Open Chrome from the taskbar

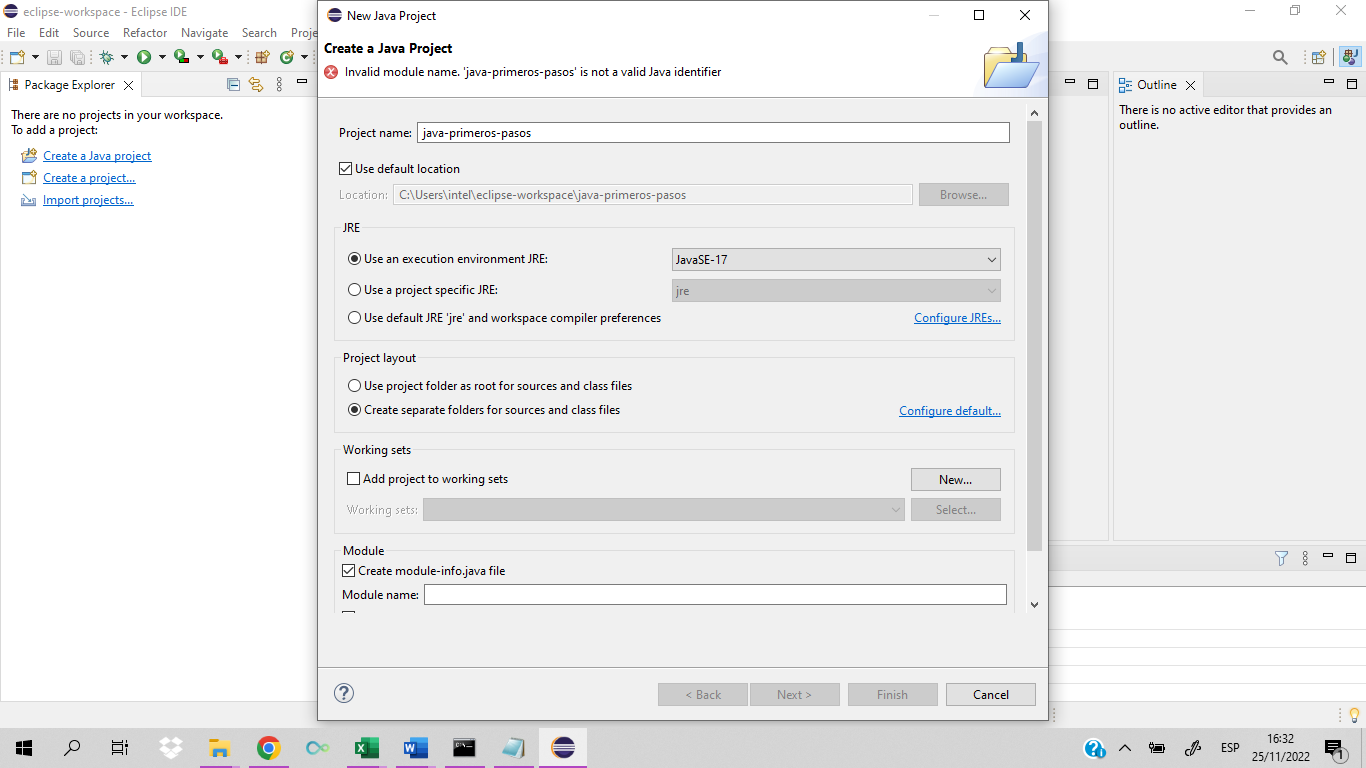coord(268,747)
